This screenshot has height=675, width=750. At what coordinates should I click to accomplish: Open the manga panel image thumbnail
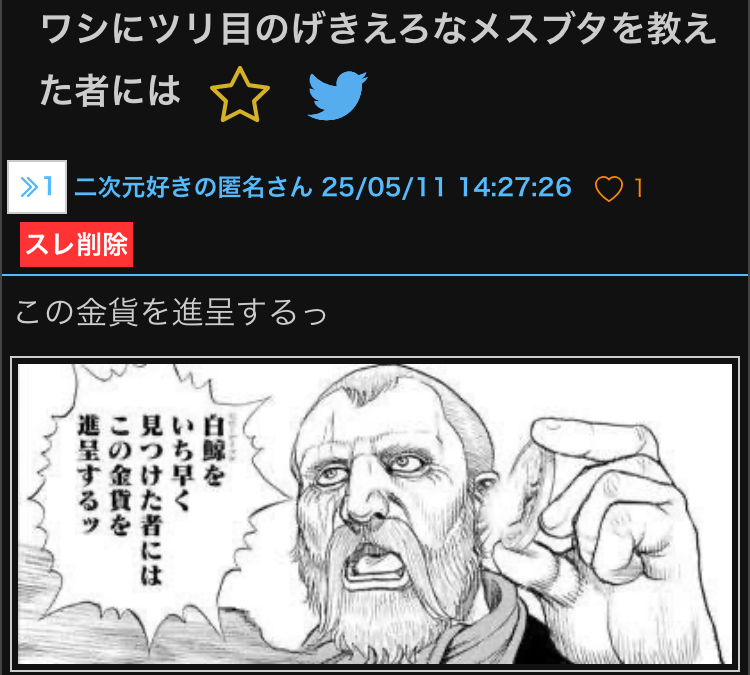tap(375, 514)
